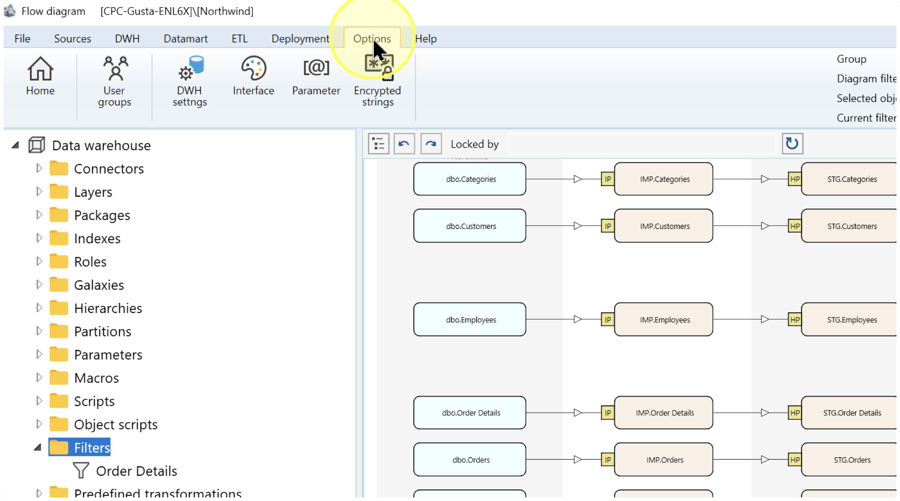Collapse the Data warehouse root node

(15, 146)
